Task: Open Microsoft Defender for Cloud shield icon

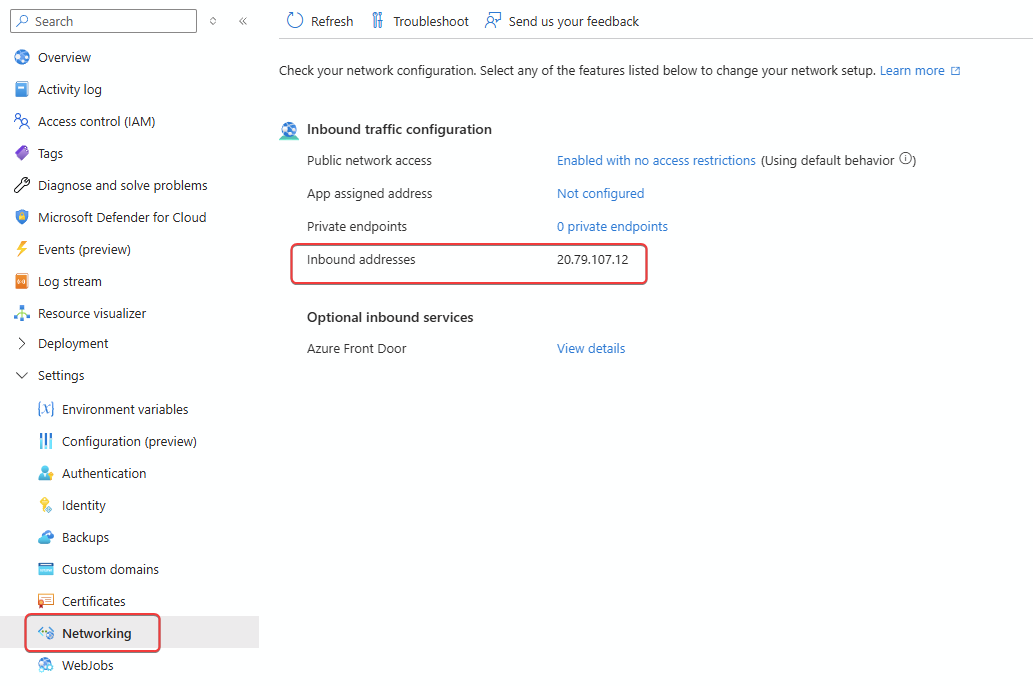Action: [x=22, y=217]
